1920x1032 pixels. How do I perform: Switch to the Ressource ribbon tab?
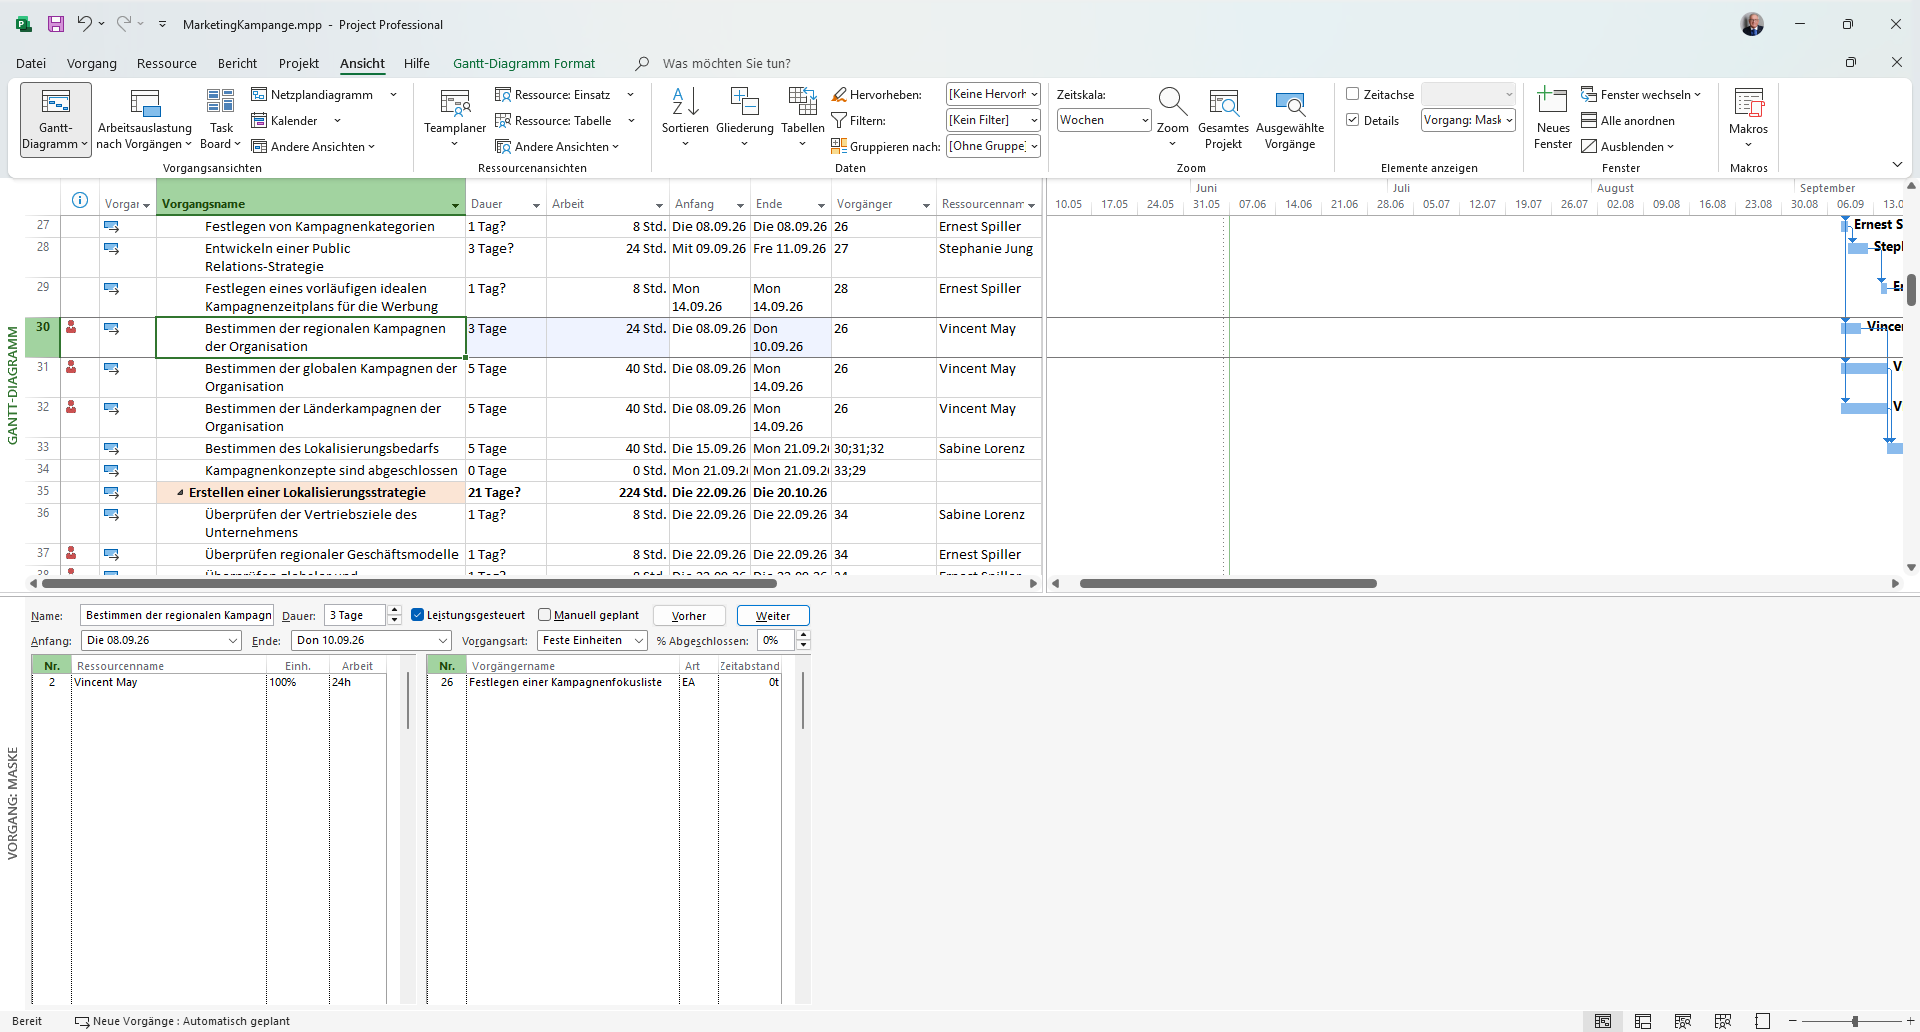pyautogui.click(x=167, y=63)
